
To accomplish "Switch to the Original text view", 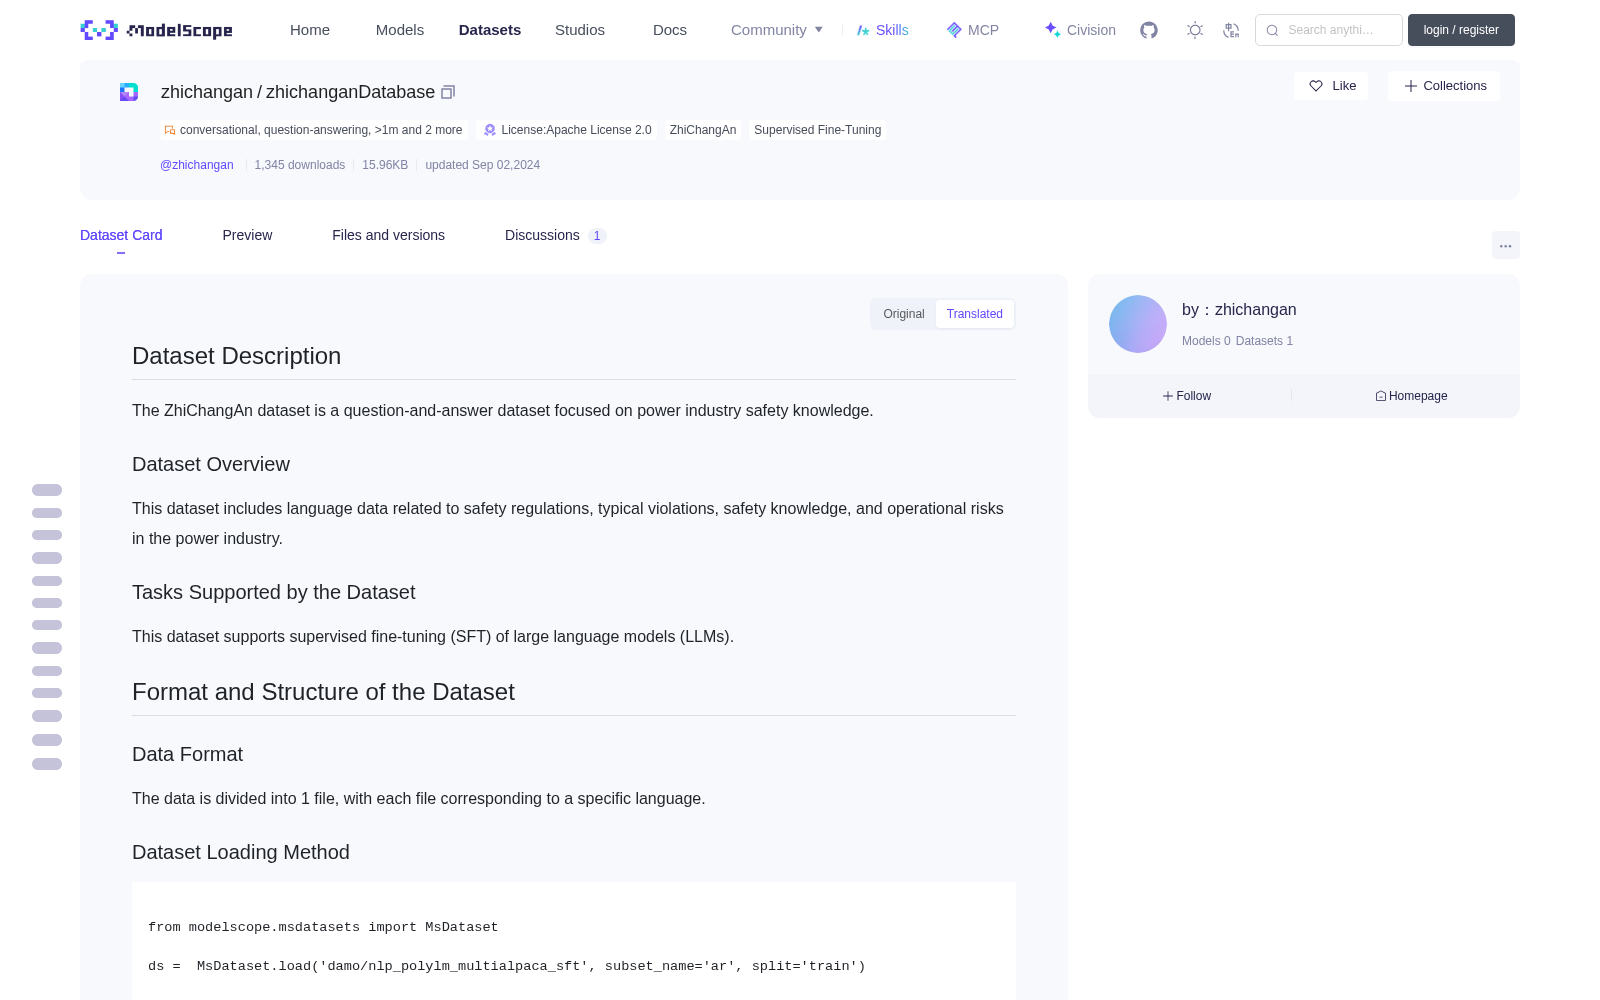I will [x=904, y=314].
